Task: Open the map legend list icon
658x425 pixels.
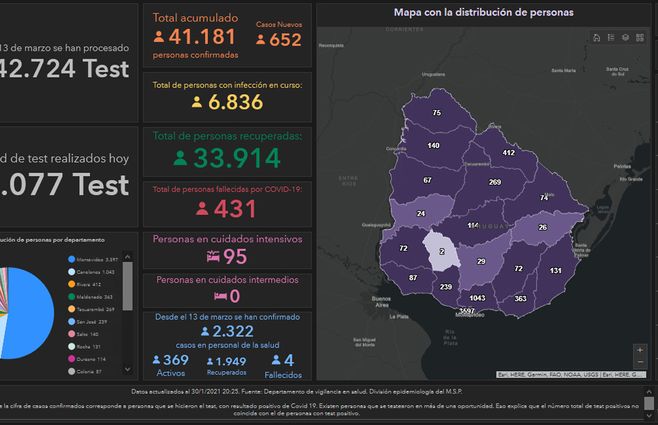Action: pos(611,38)
